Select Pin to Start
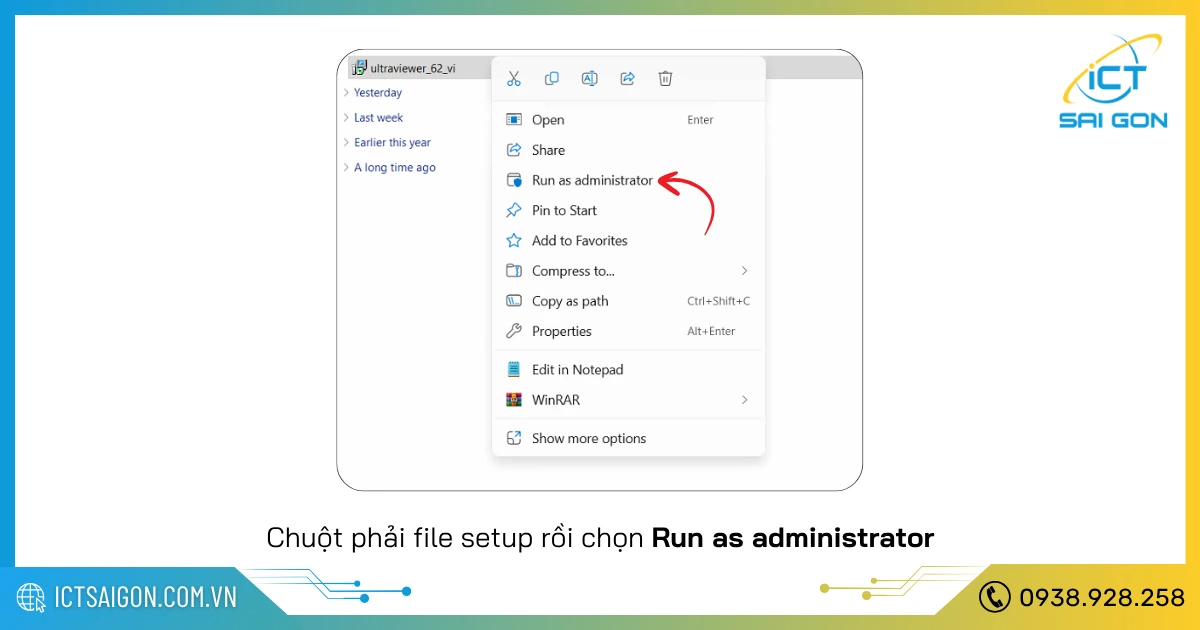 (628, 210)
